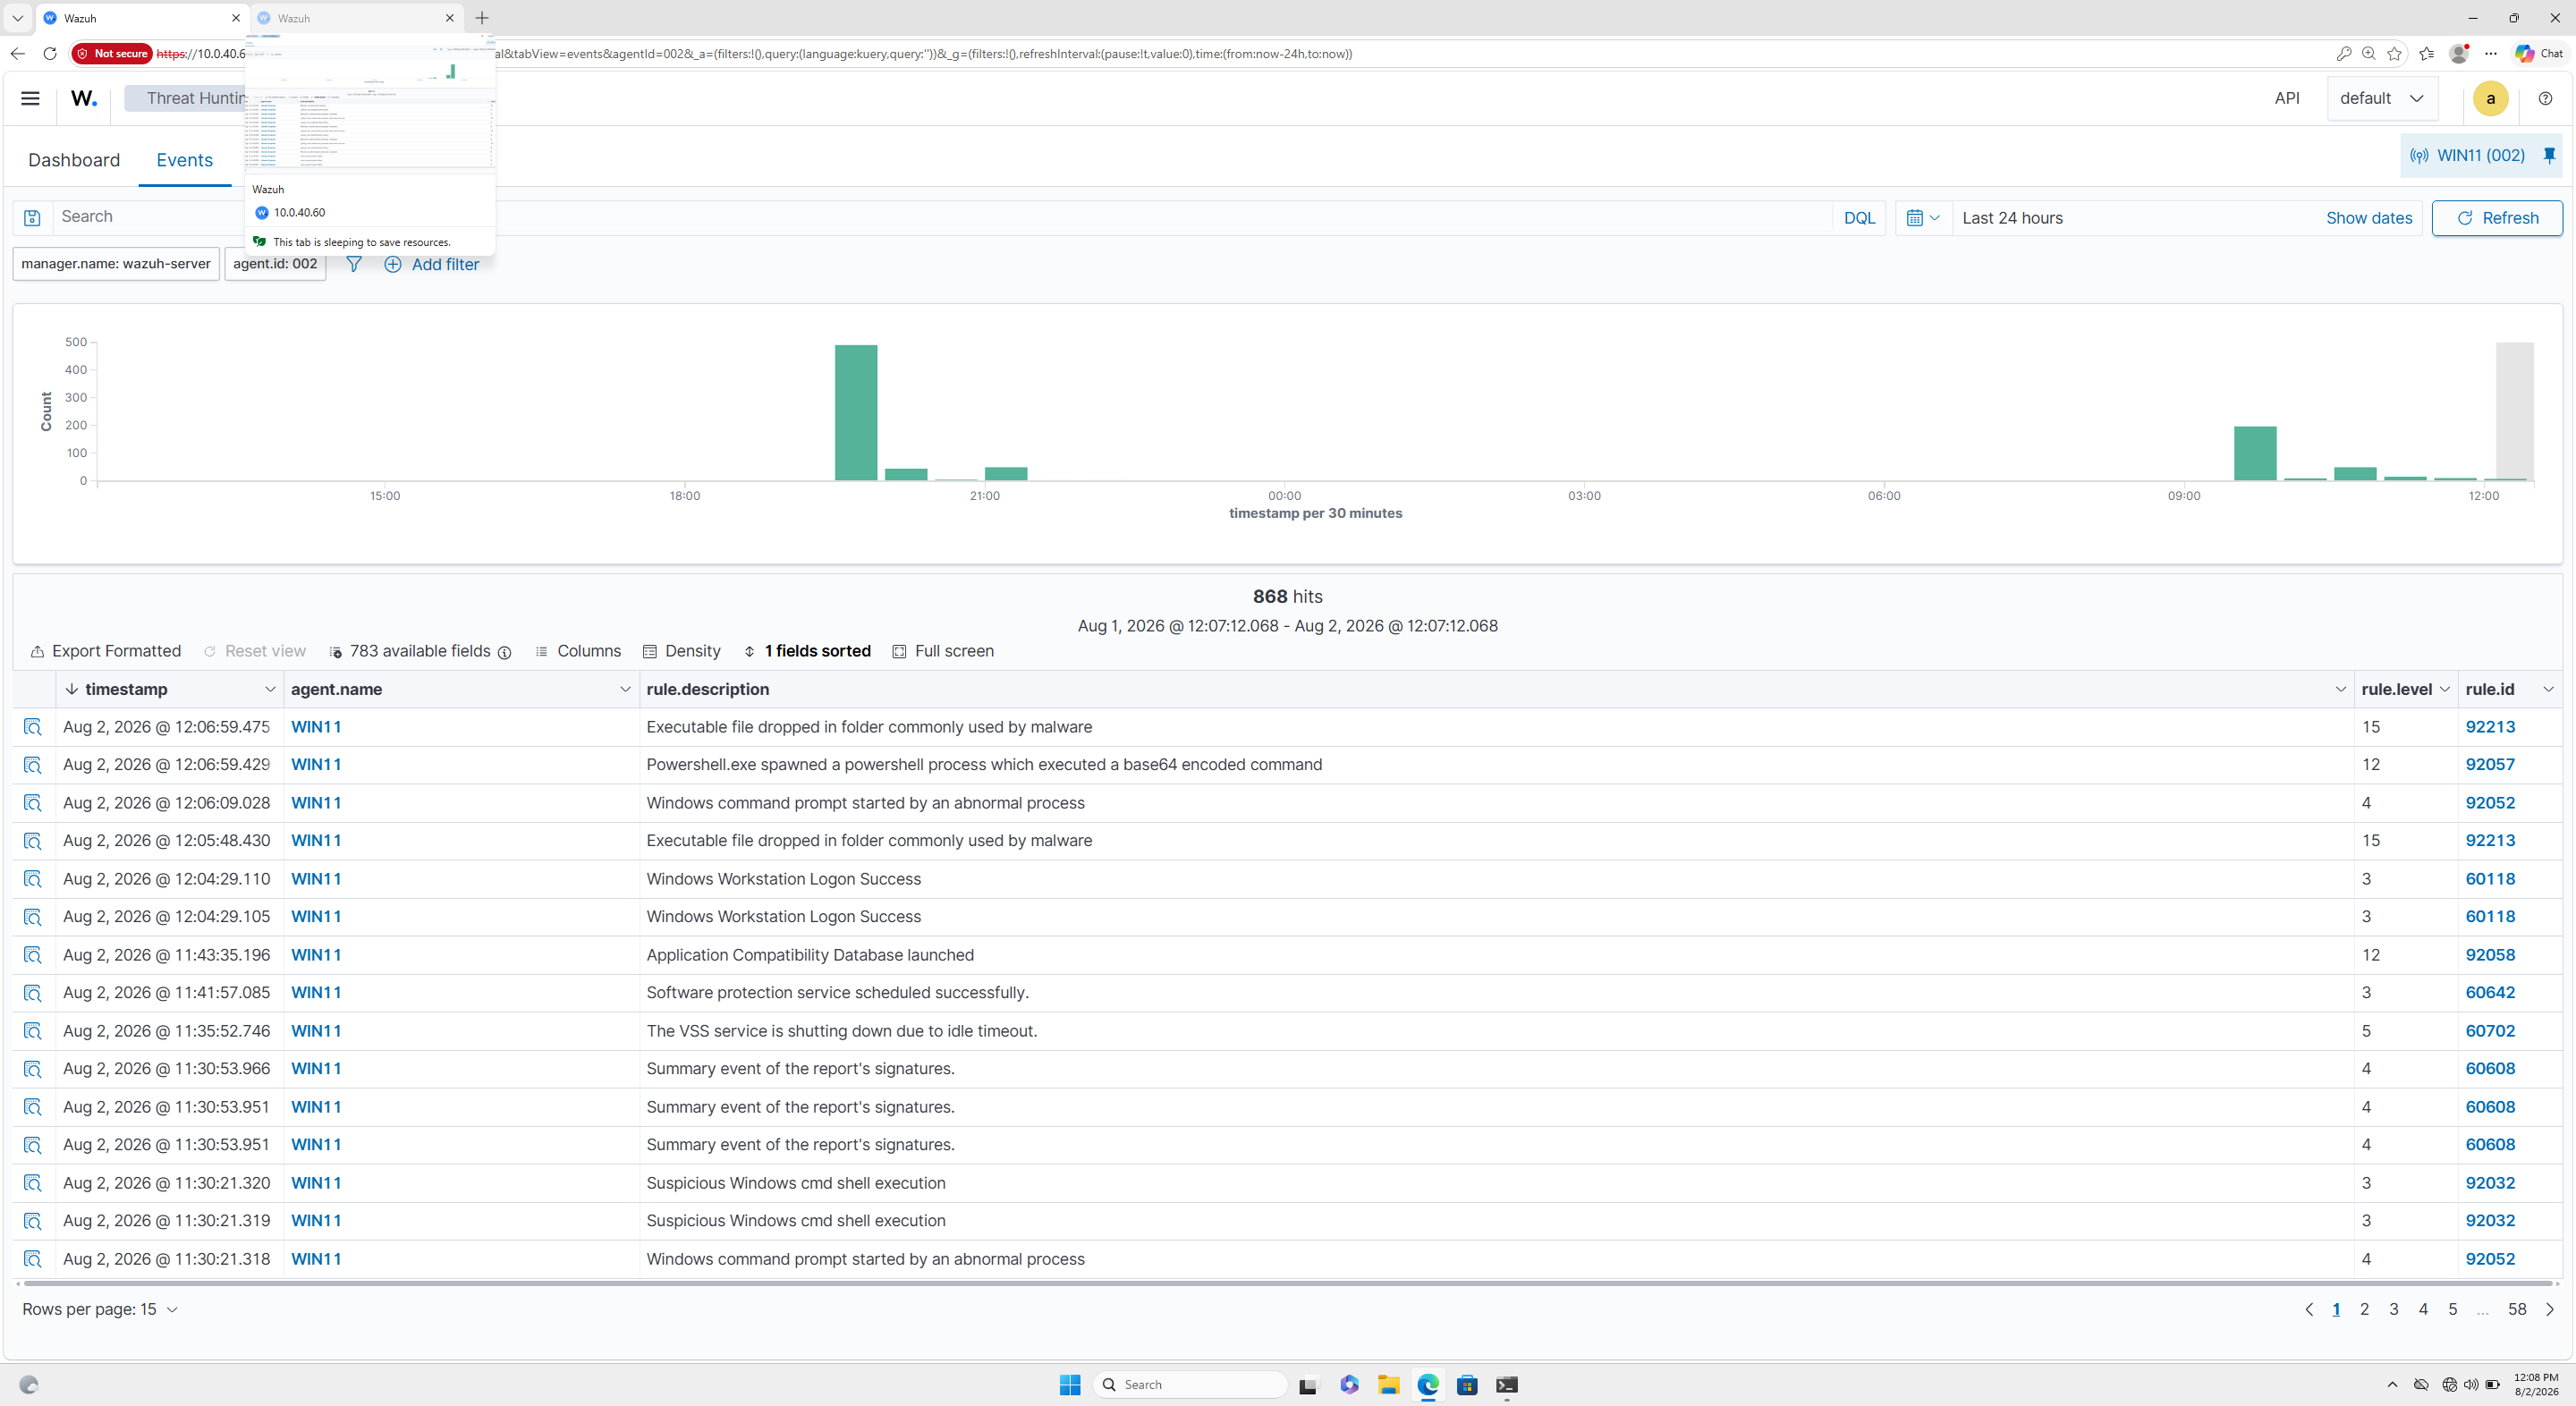Open Windows Start menu
Image resolution: width=2576 pixels, height=1406 pixels.
(x=1070, y=1385)
